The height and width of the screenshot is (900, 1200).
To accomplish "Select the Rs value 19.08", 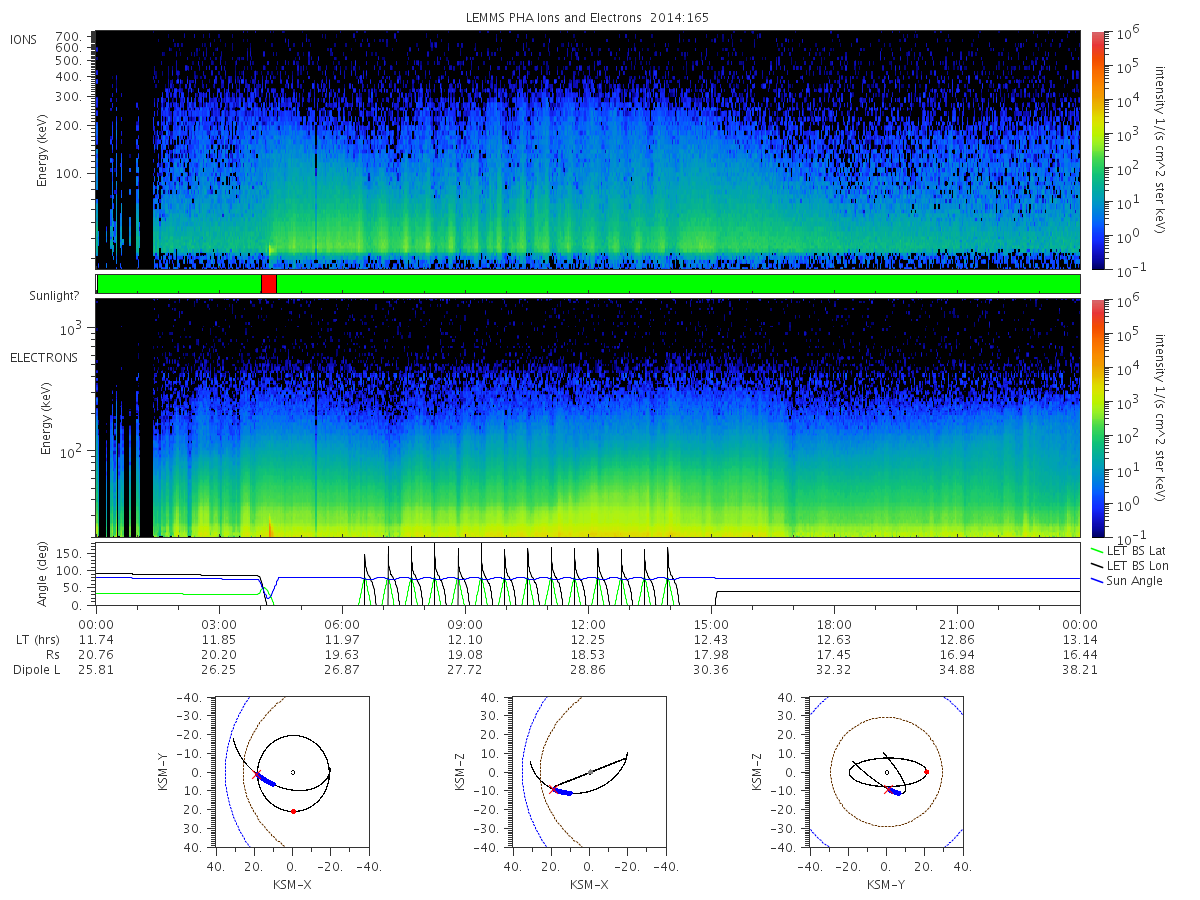I will [465, 654].
